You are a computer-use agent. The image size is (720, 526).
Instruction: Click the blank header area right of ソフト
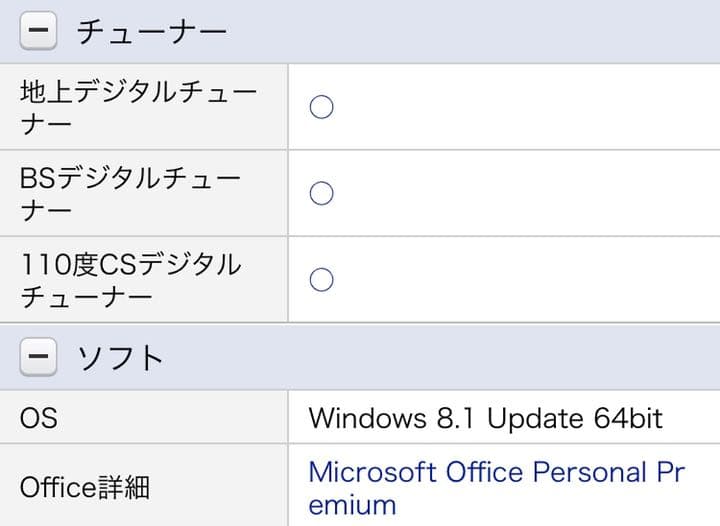450,356
